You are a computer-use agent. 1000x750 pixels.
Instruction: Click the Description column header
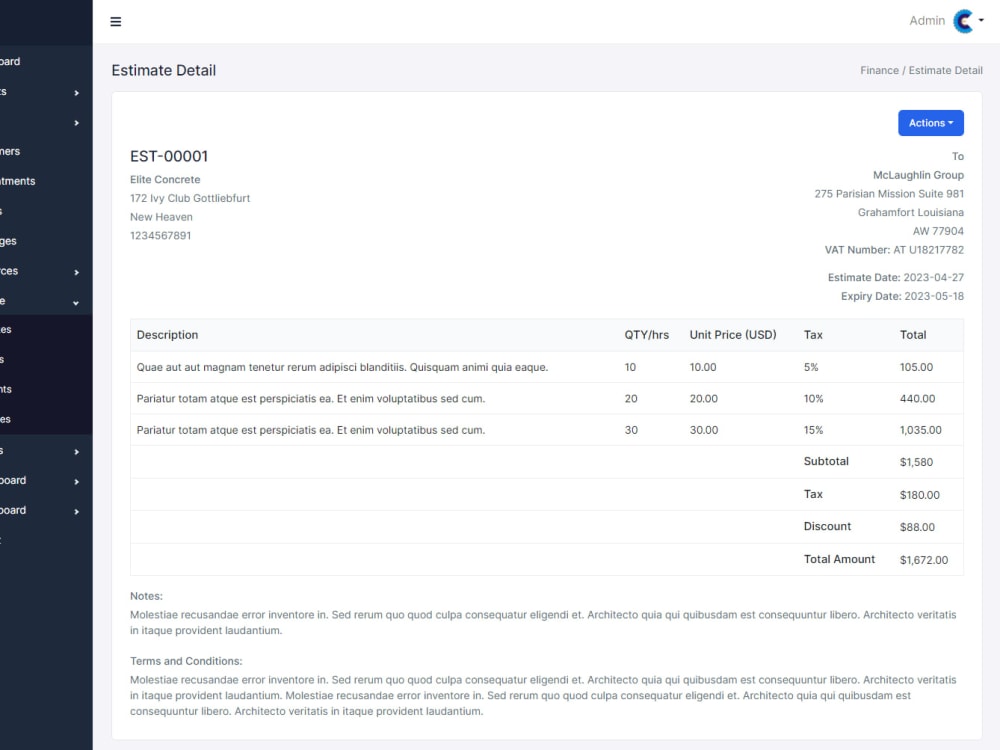(x=167, y=335)
